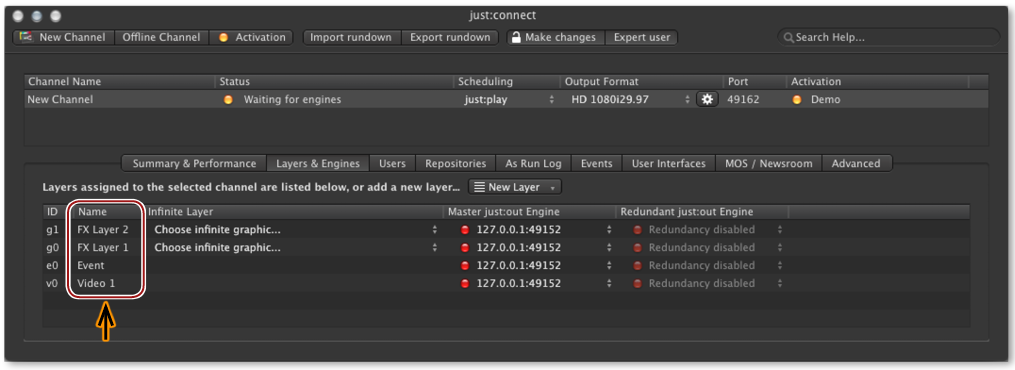Click the Activation toolbar button
Image resolution: width=1015 pixels, height=370 pixels.
point(252,38)
